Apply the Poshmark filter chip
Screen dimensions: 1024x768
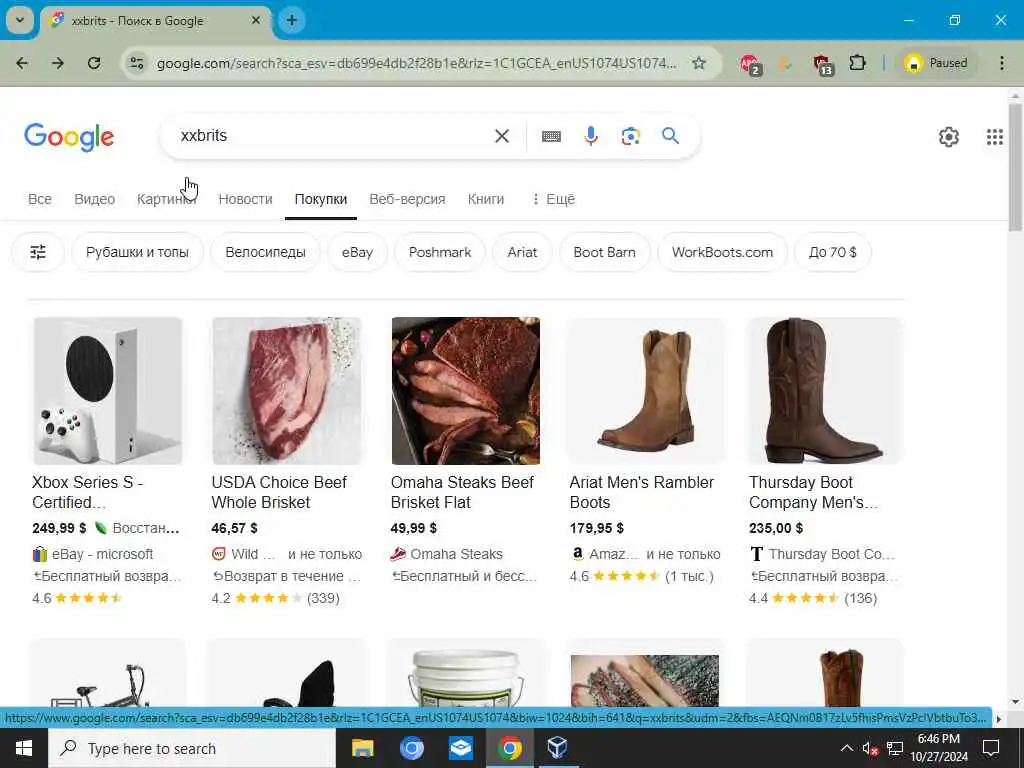pos(440,252)
